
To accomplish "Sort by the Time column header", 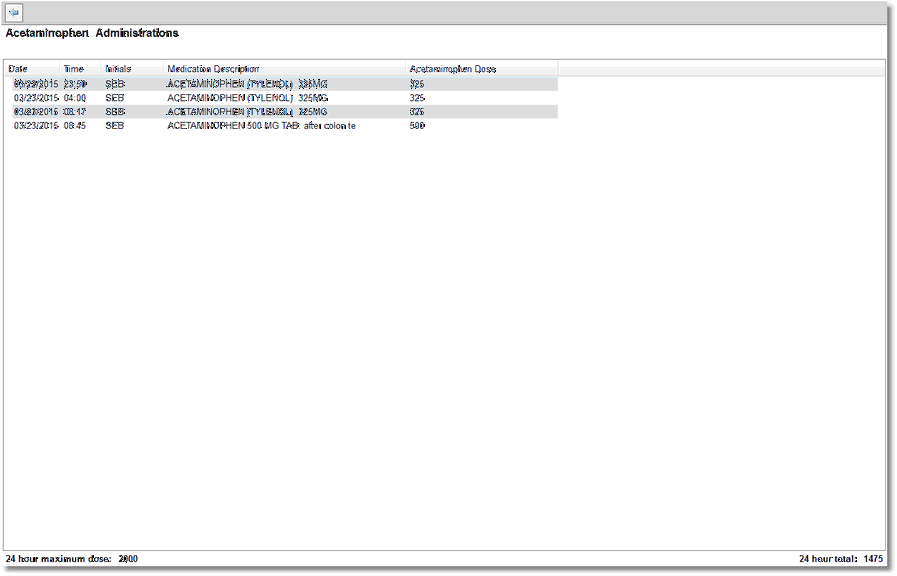I will pyautogui.click(x=81, y=69).
